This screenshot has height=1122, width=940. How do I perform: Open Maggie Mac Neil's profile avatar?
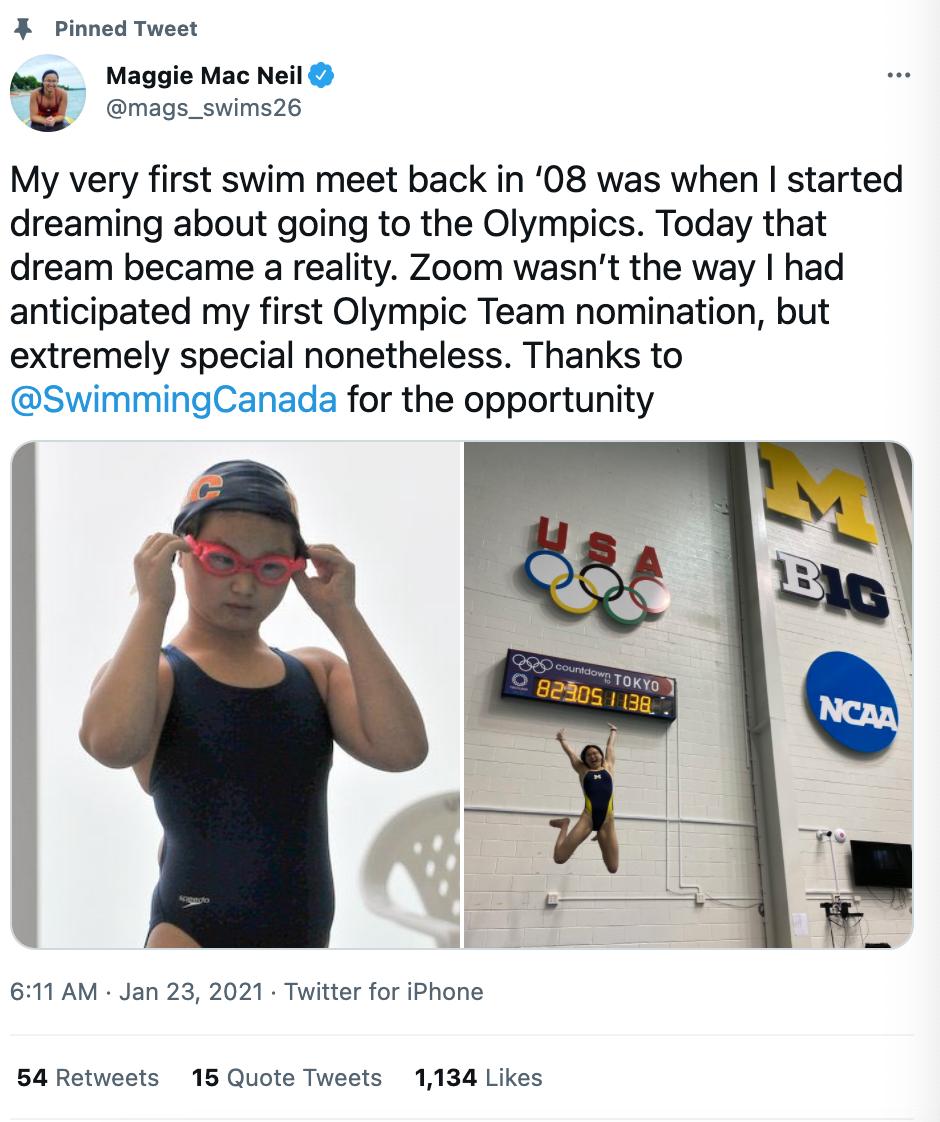pyautogui.click(x=48, y=92)
